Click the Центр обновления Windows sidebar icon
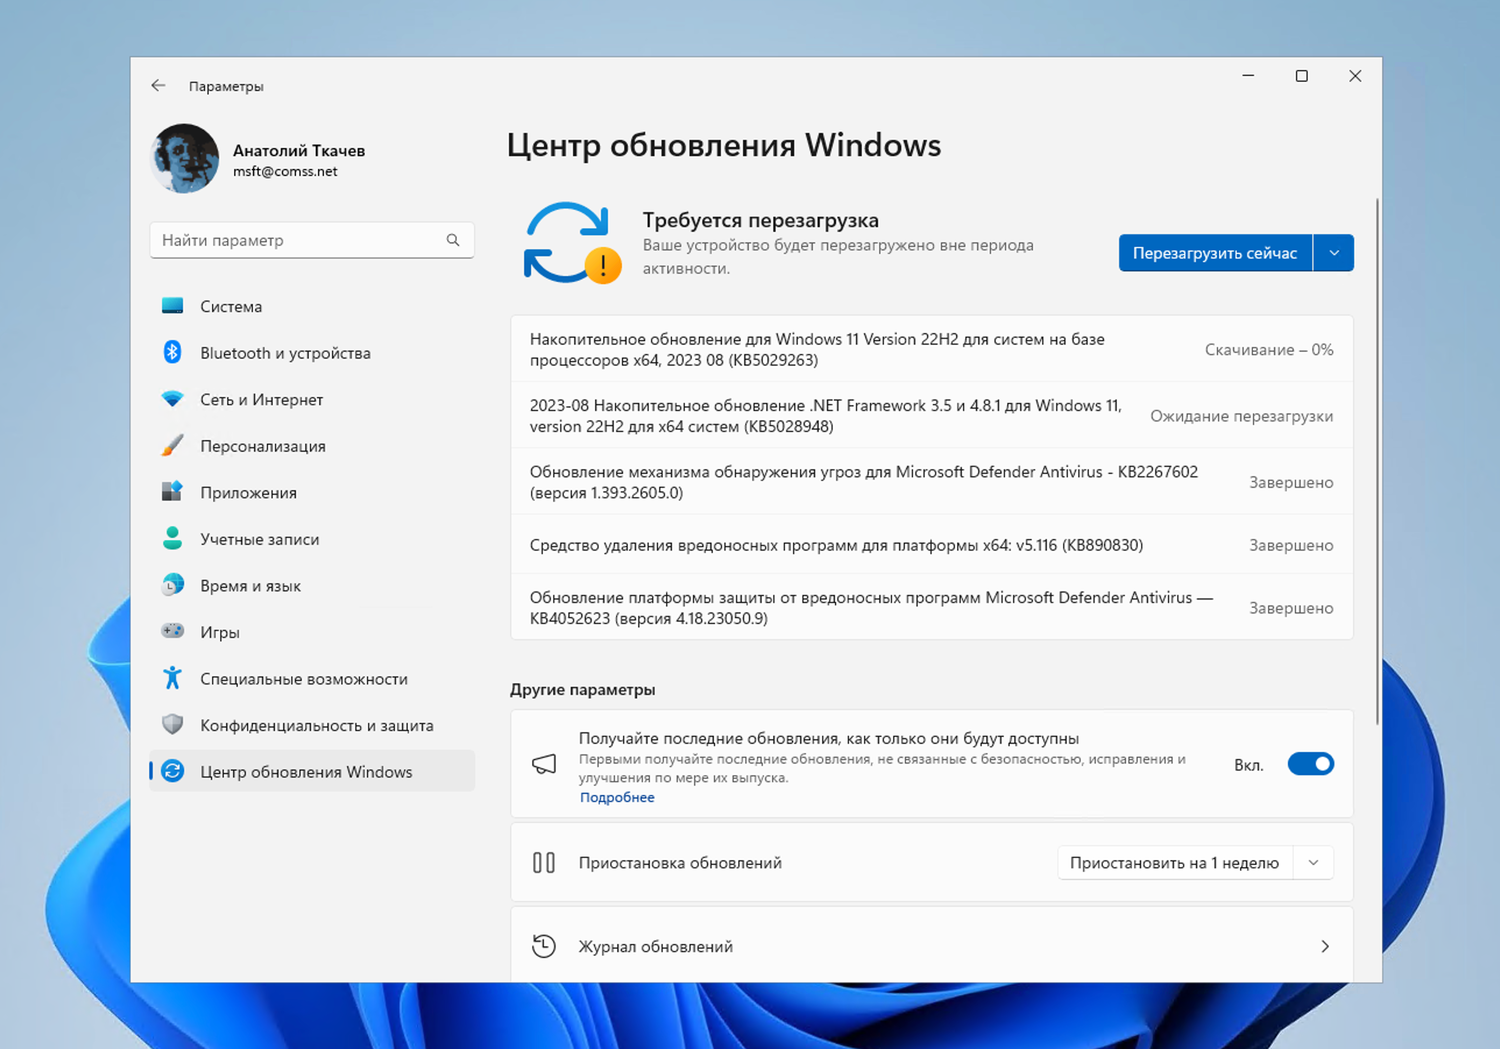 click(172, 771)
